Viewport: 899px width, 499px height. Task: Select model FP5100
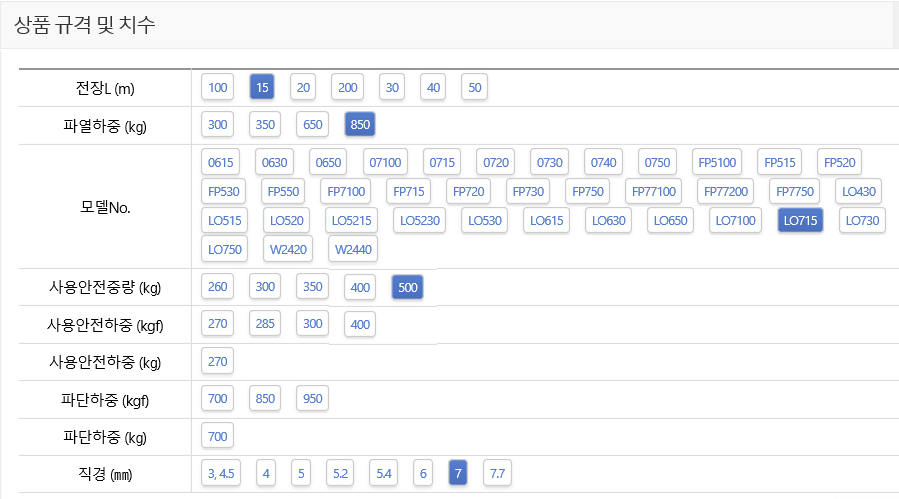pos(717,162)
